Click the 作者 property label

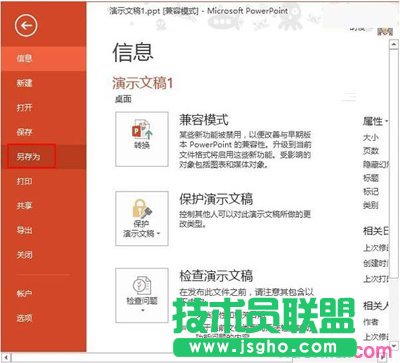[x=371, y=322]
